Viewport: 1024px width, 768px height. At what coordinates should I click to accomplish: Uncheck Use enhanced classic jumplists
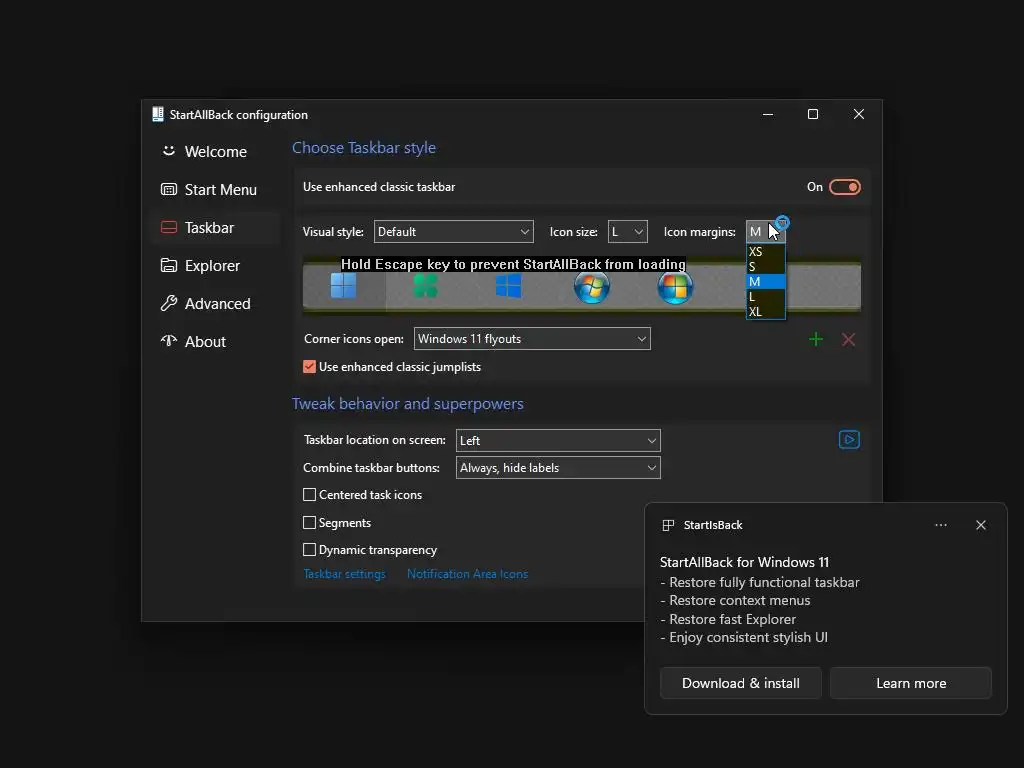tap(310, 367)
